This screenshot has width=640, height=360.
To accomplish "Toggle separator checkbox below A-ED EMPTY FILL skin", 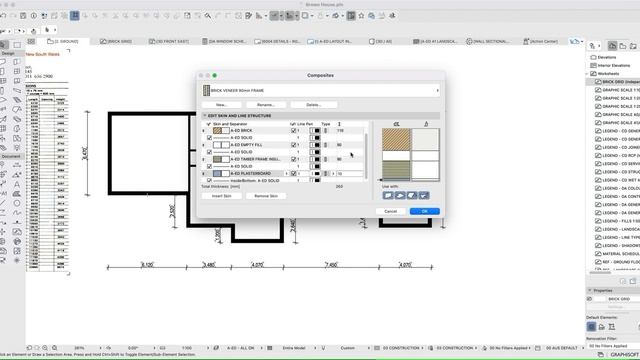I will pos(209,152).
